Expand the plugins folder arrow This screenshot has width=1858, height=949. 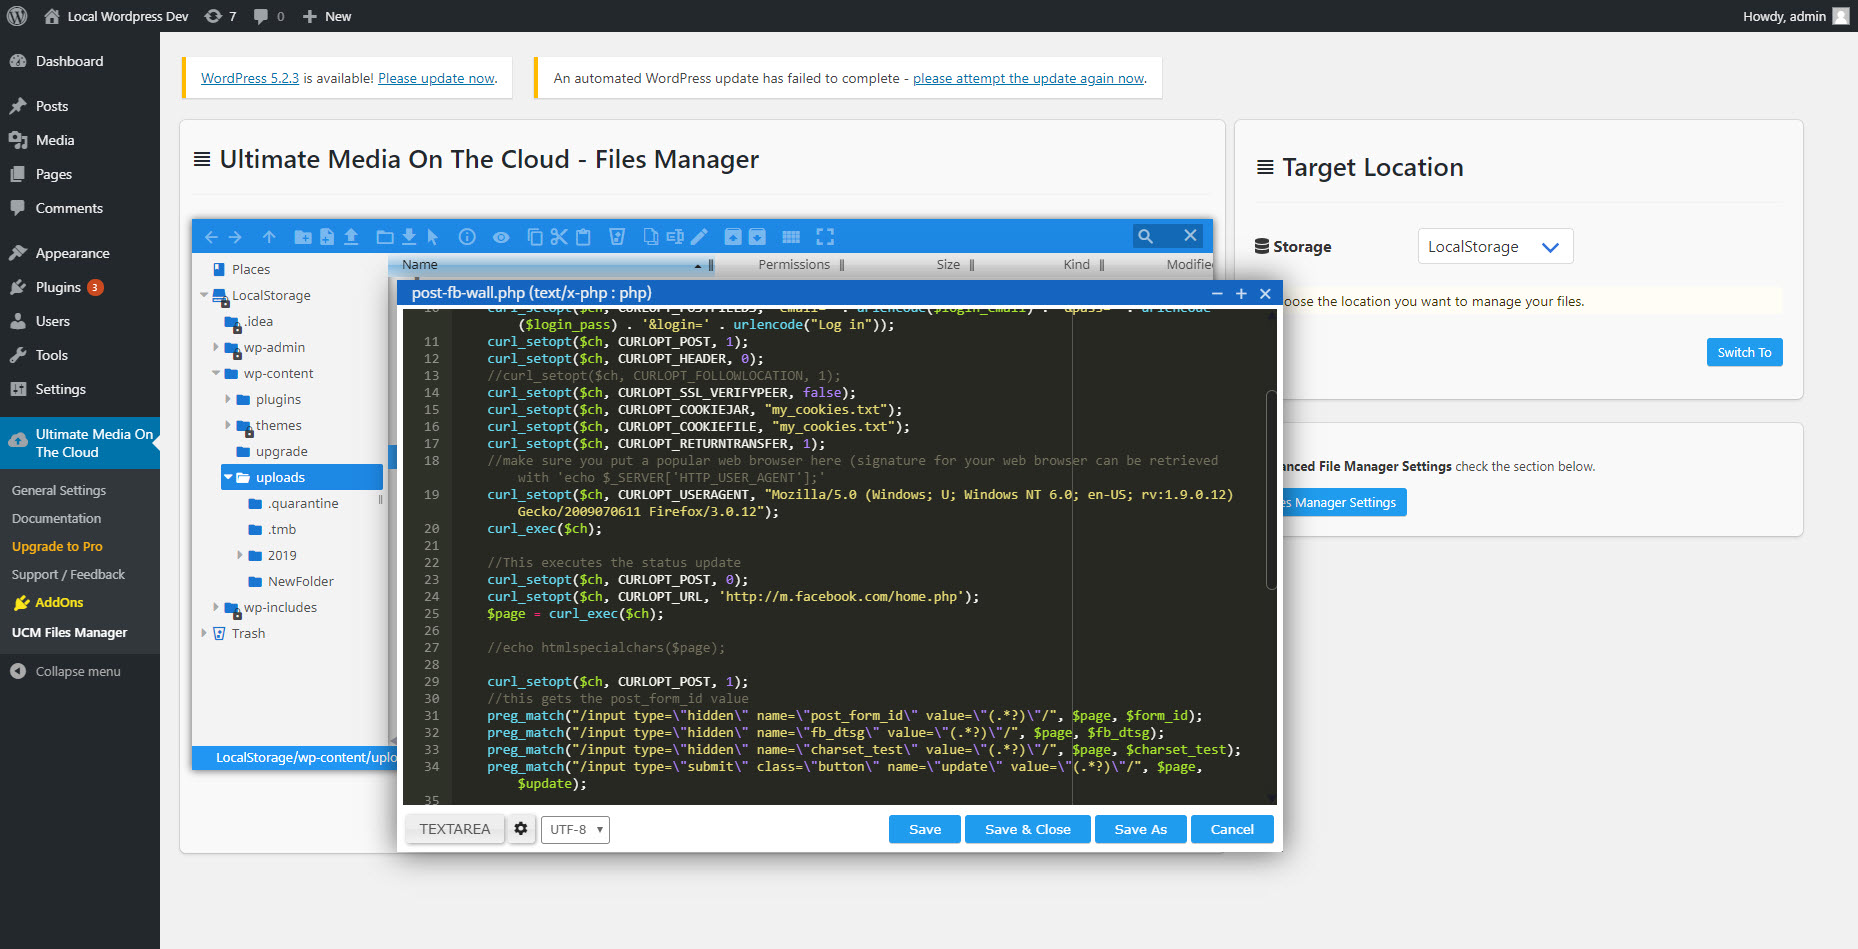tap(228, 399)
